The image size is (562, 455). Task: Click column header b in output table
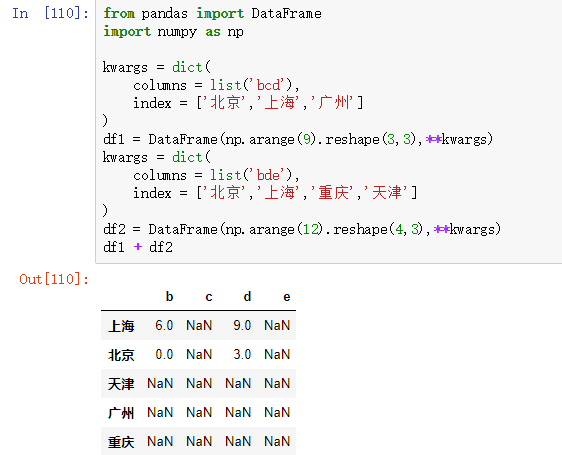170,297
